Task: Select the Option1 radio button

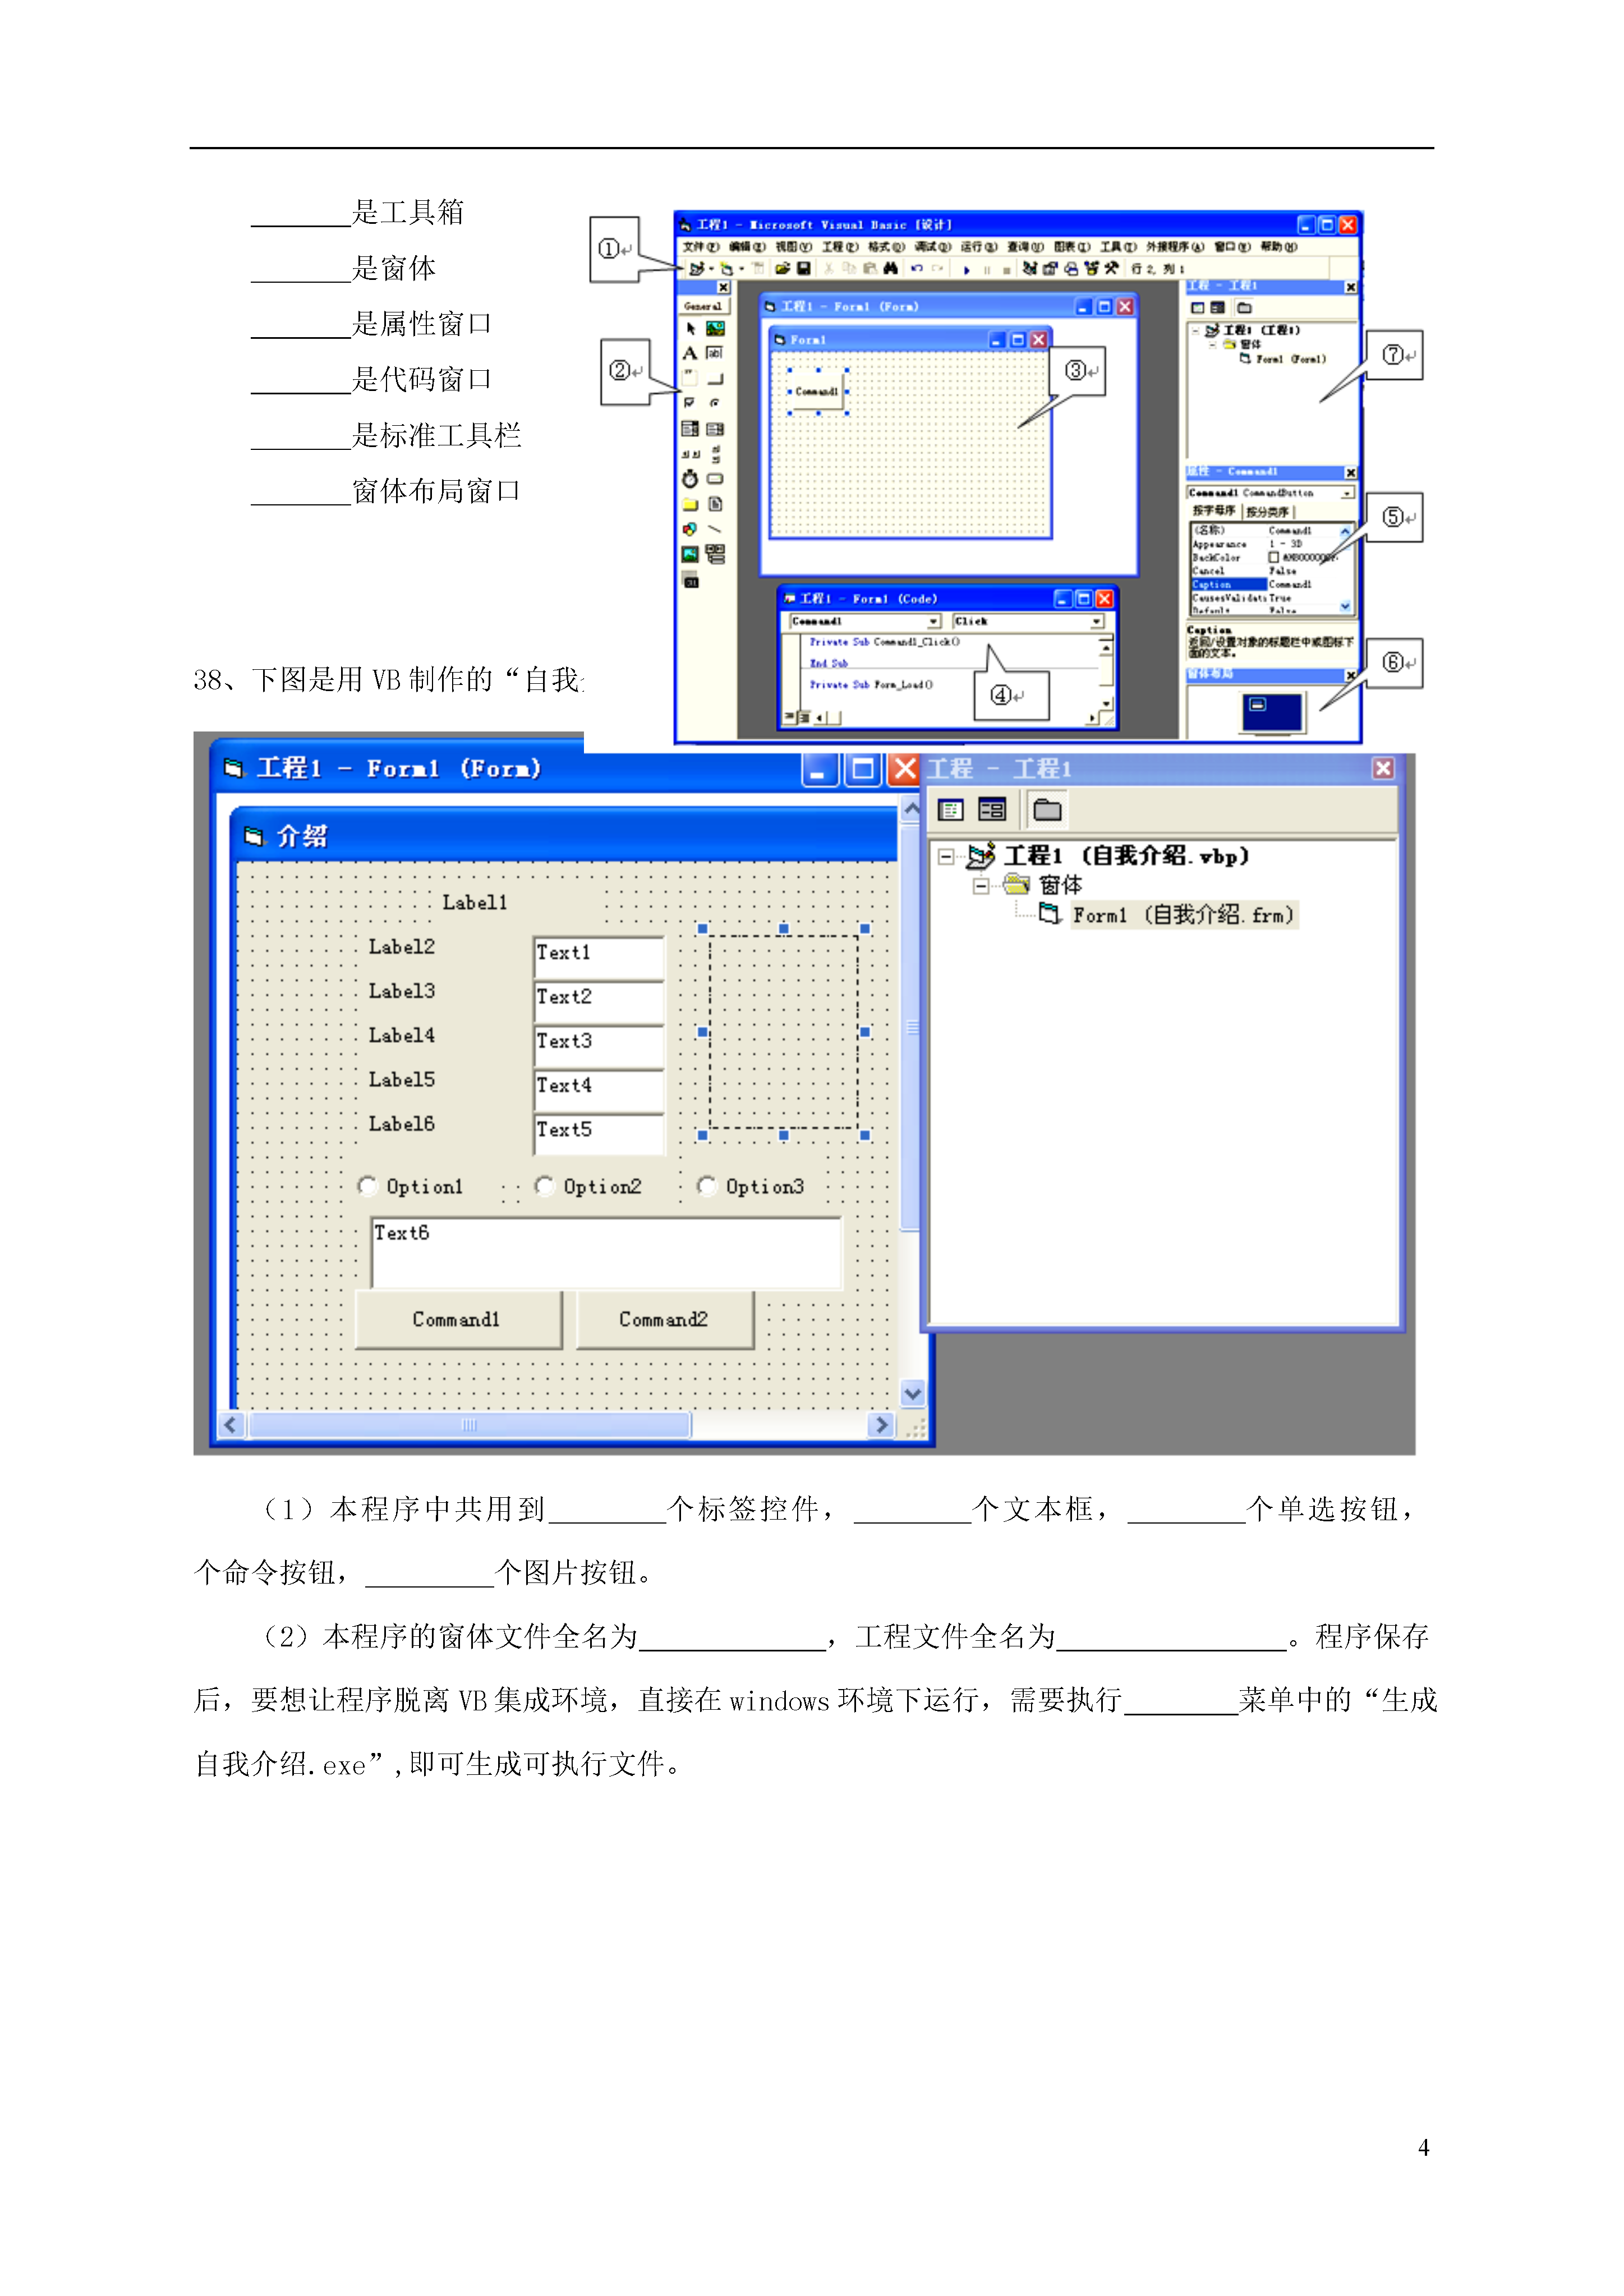Action: (x=368, y=1186)
